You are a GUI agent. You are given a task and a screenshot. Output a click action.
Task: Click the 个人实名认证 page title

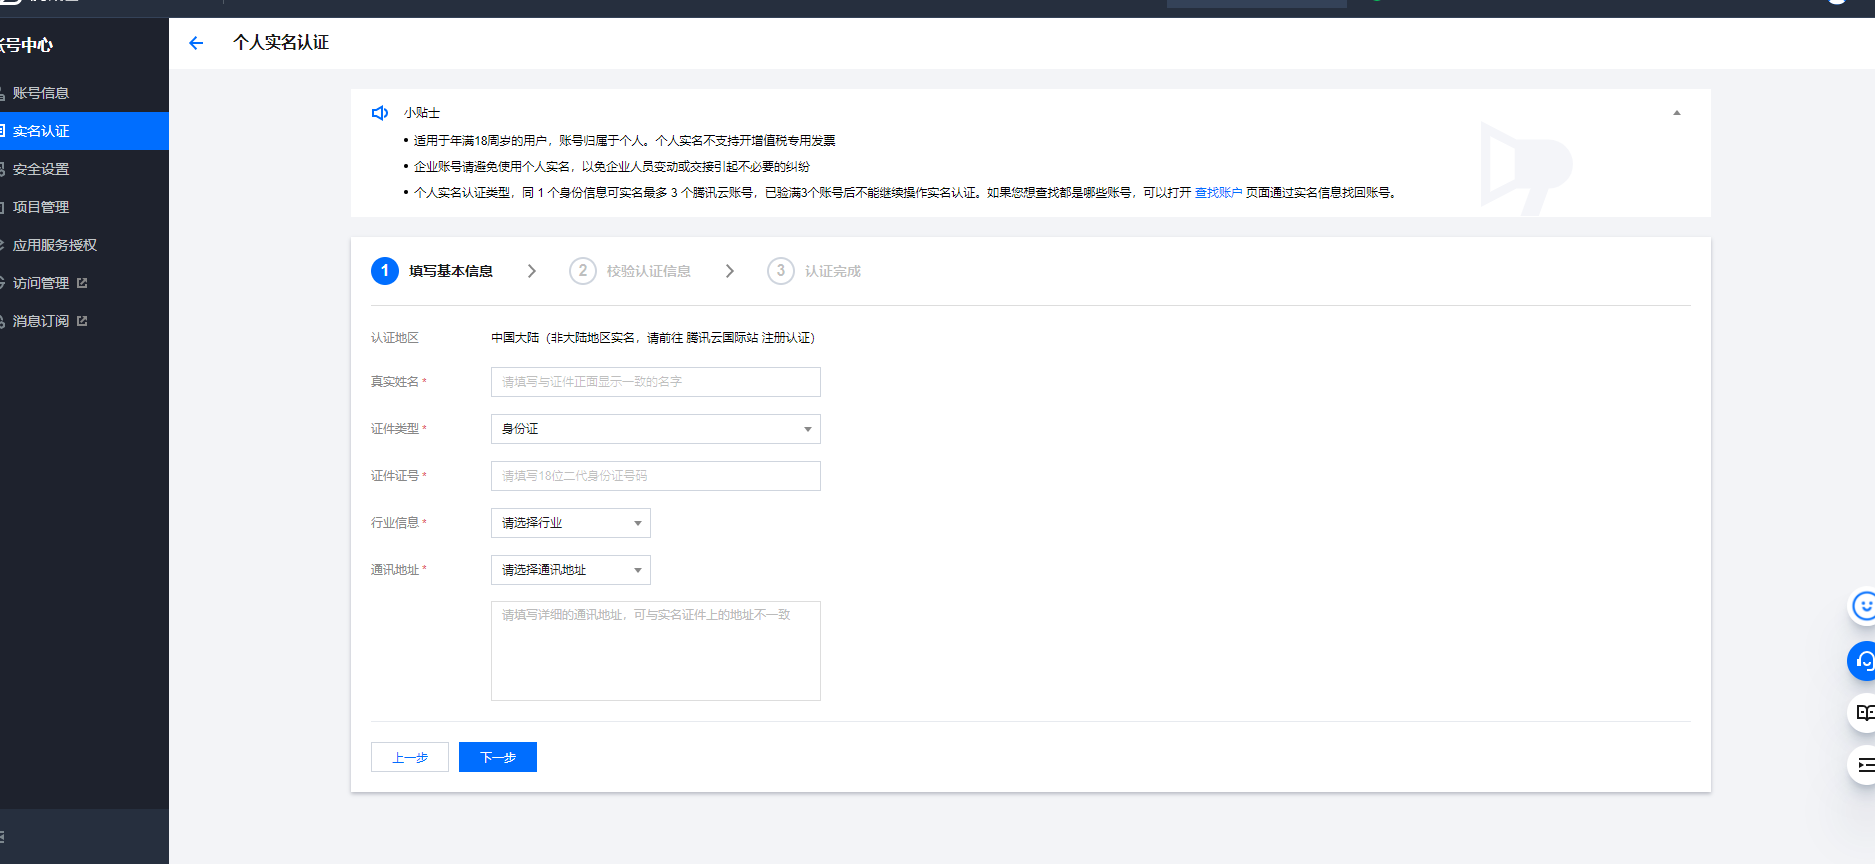click(x=281, y=43)
